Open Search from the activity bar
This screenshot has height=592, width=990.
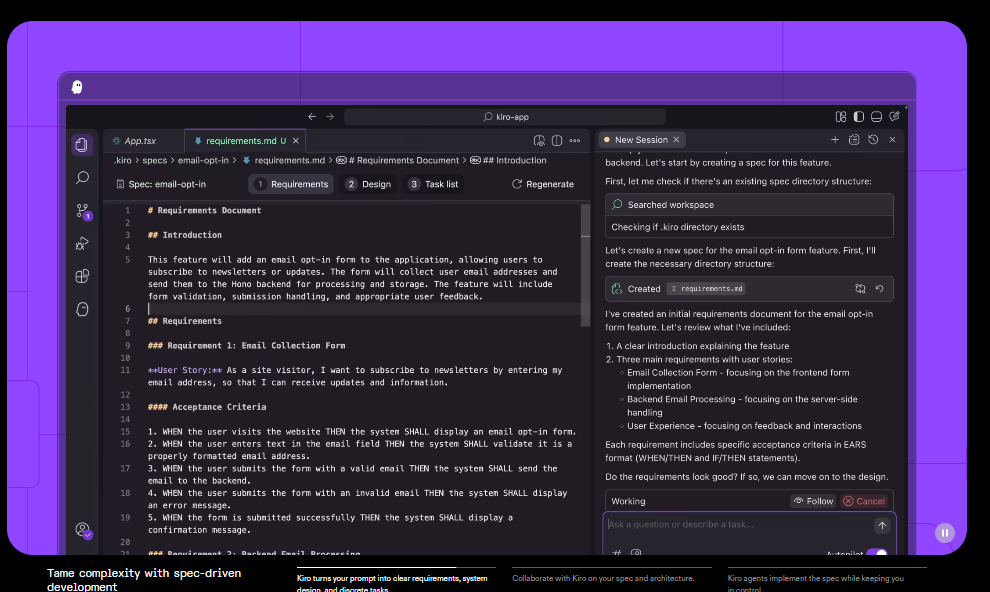(x=82, y=177)
